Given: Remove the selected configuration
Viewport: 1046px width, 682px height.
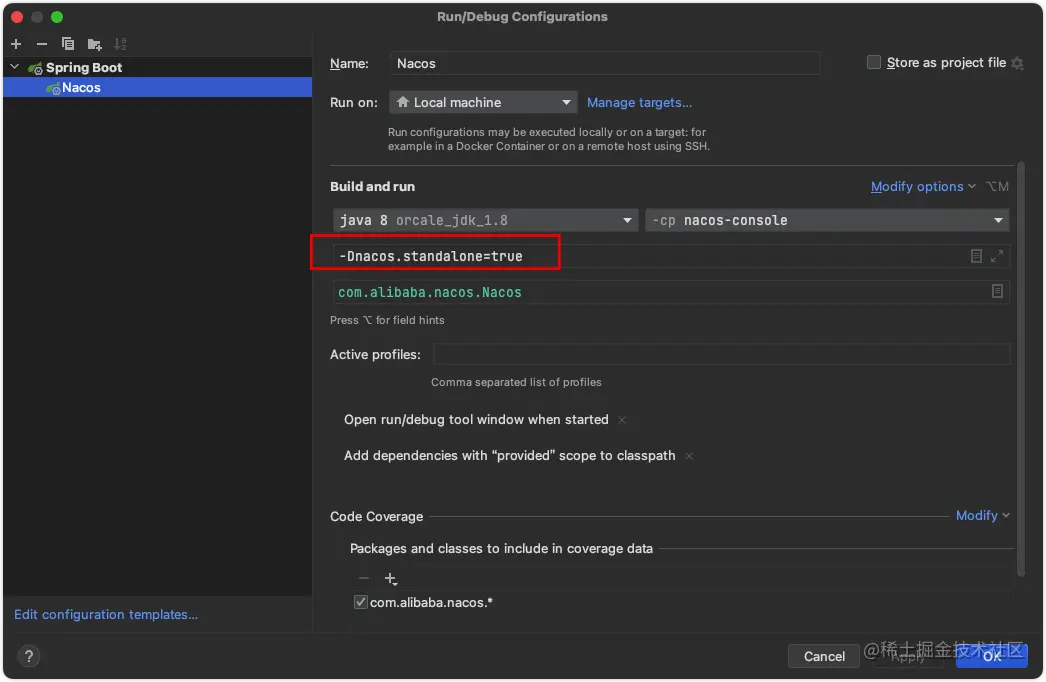Looking at the screenshot, I should 41,44.
